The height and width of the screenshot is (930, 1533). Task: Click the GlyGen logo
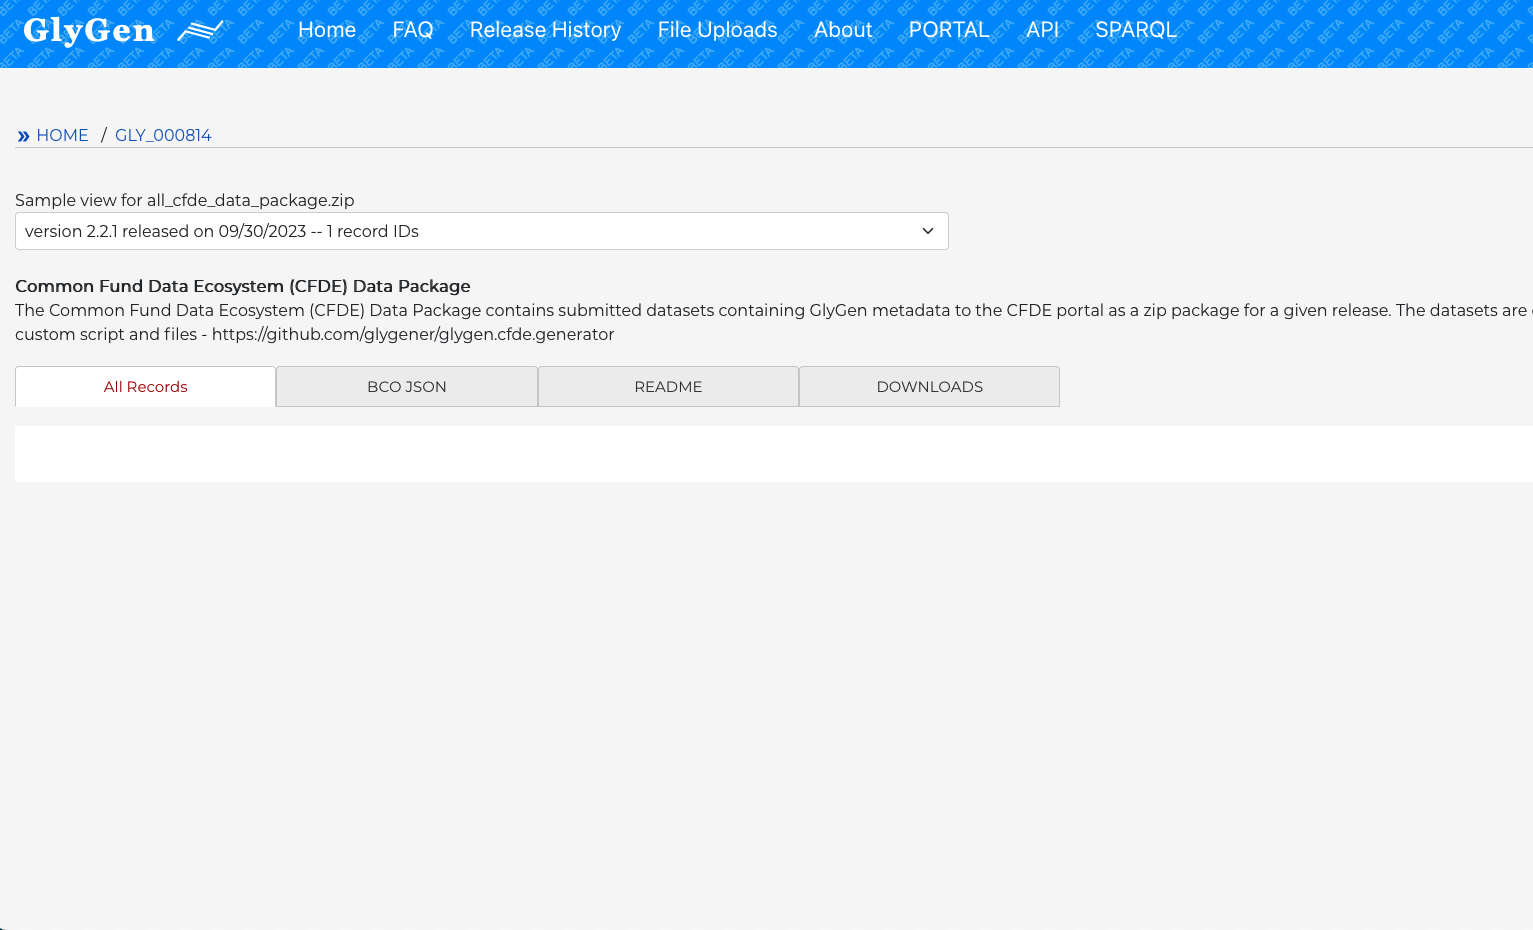[x=88, y=29]
